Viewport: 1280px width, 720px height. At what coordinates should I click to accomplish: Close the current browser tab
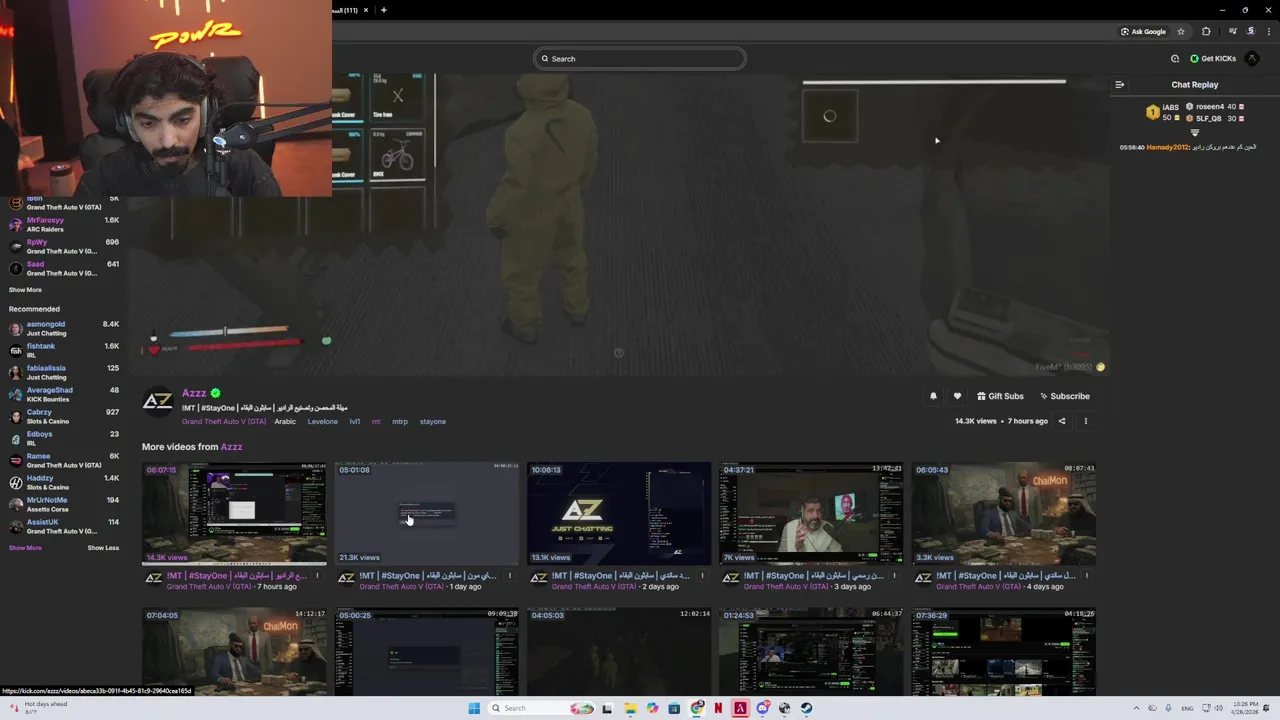click(x=366, y=10)
